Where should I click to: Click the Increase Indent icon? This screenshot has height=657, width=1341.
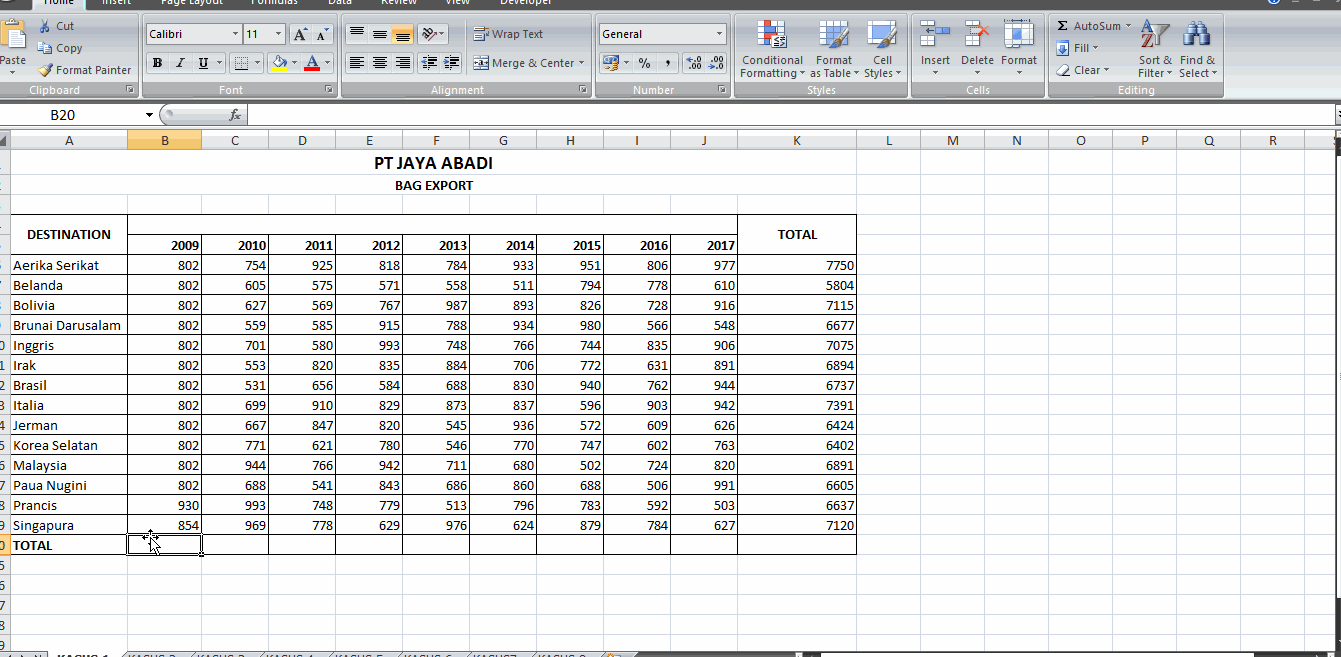pos(451,63)
